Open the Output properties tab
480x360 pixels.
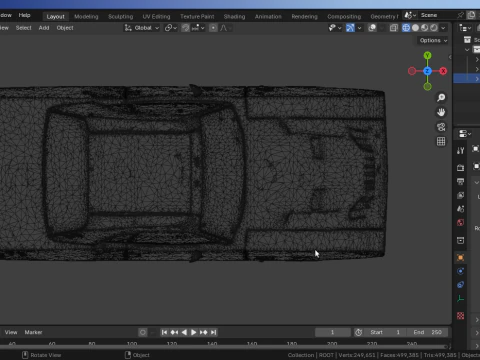[x=460, y=181]
